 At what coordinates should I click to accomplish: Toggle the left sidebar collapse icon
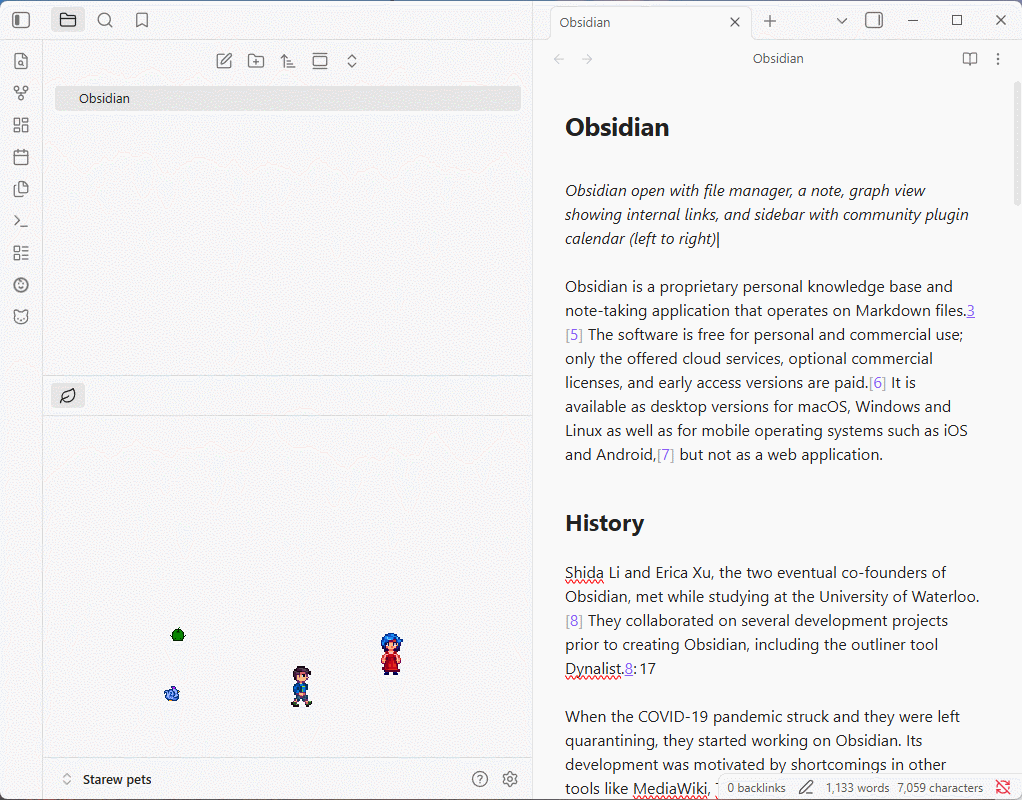click(21, 20)
